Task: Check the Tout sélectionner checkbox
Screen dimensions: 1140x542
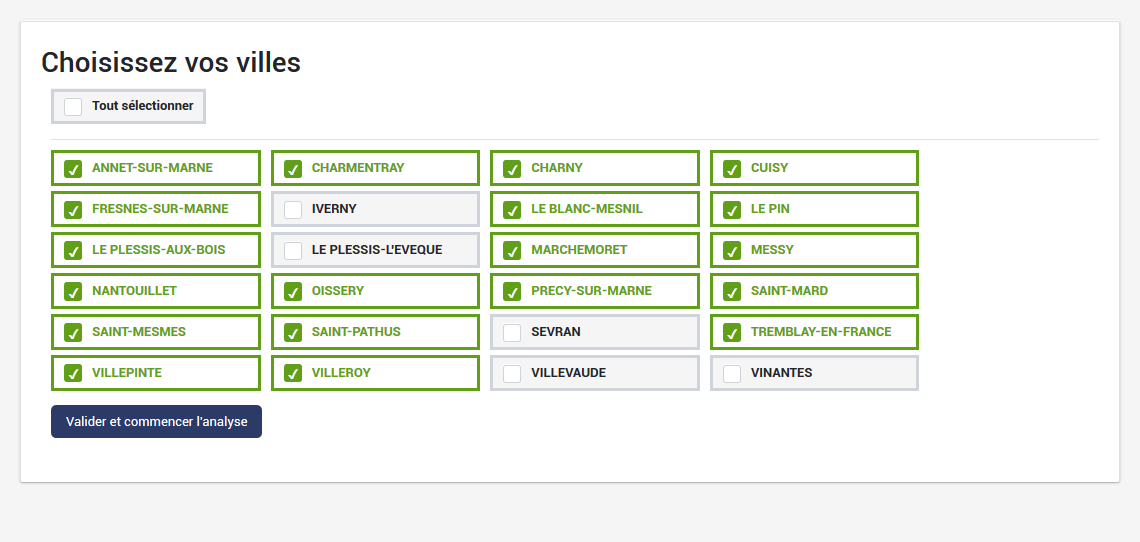Action: (x=73, y=106)
